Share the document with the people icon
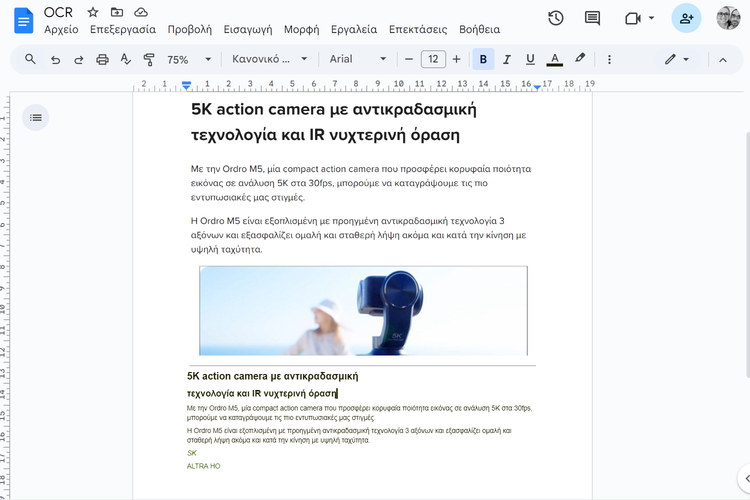This screenshot has width=750, height=500. click(686, 18)
